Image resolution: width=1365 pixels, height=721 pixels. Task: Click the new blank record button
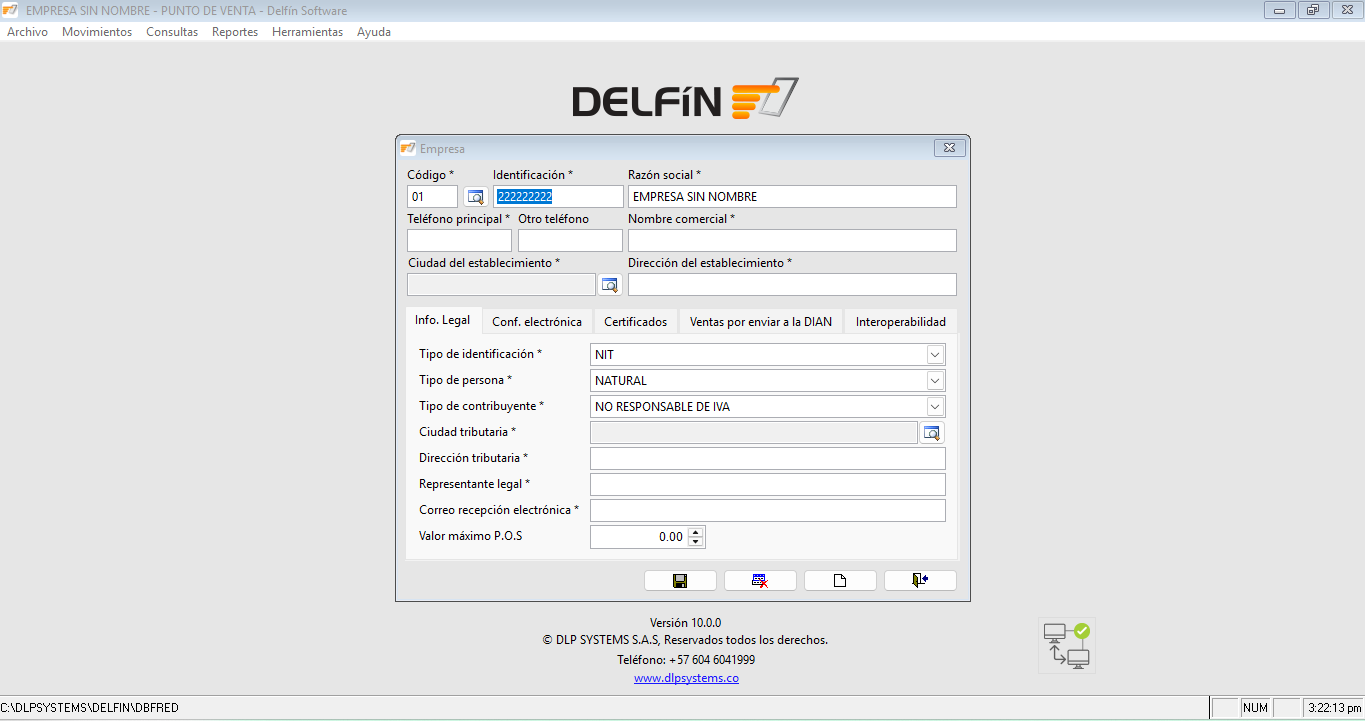(840, 581)
